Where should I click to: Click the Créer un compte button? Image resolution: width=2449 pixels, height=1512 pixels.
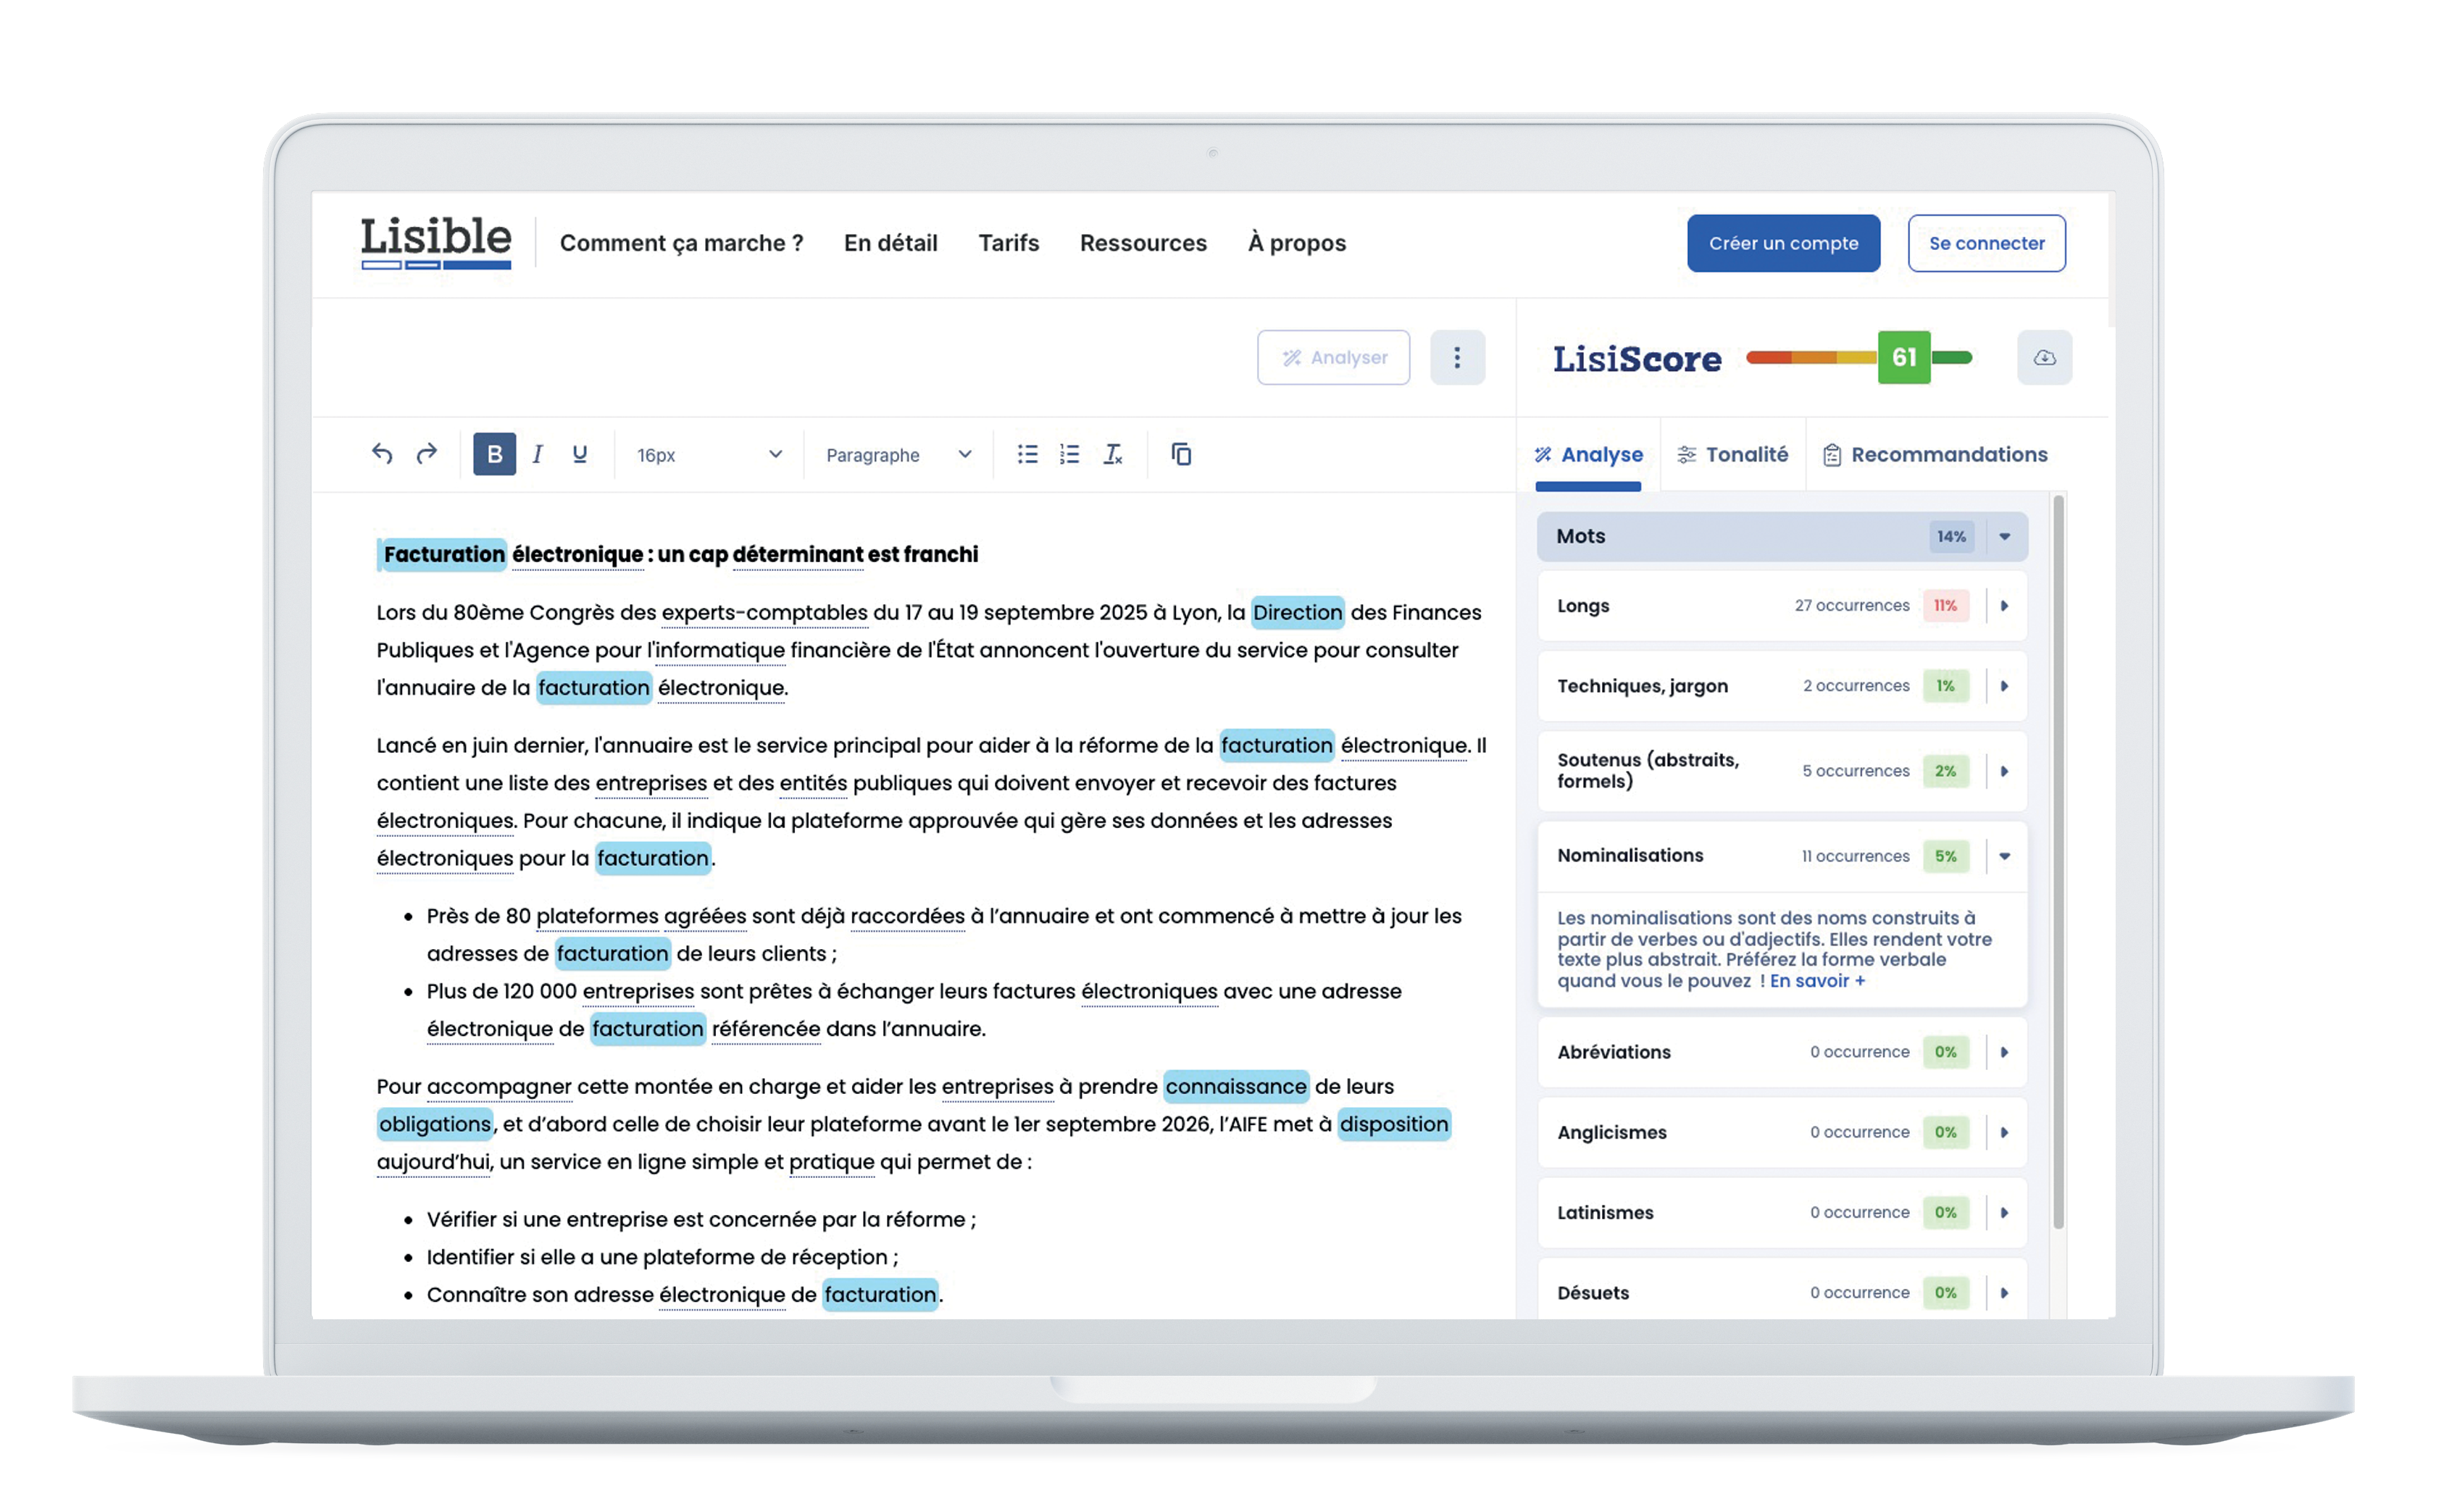tap(1783, 243)
